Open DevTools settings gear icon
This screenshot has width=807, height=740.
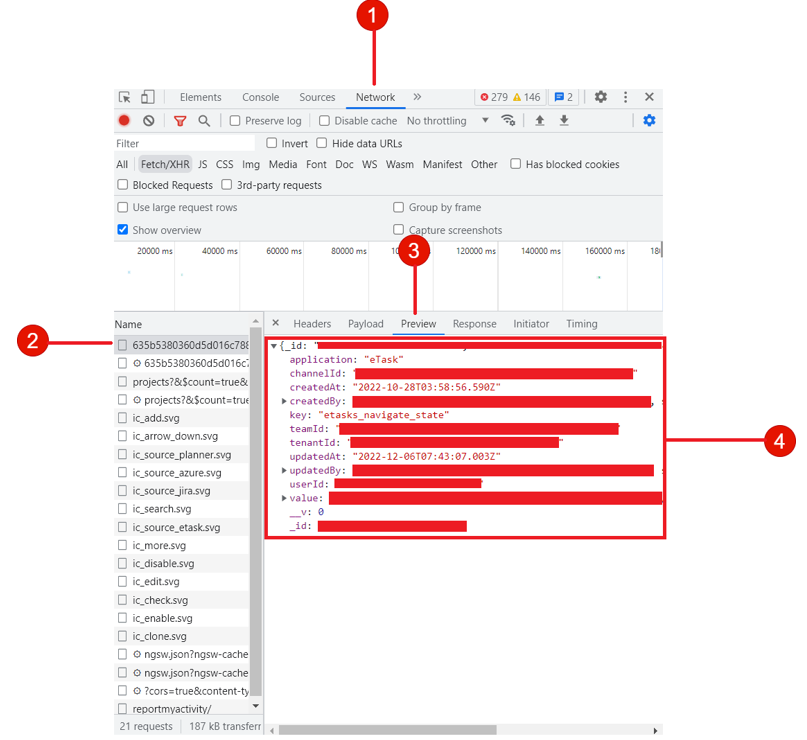click(x=601, y=97)
